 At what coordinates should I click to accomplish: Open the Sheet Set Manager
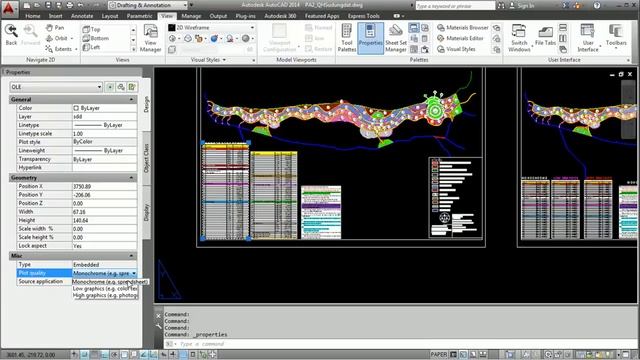(x=396, y=38)
